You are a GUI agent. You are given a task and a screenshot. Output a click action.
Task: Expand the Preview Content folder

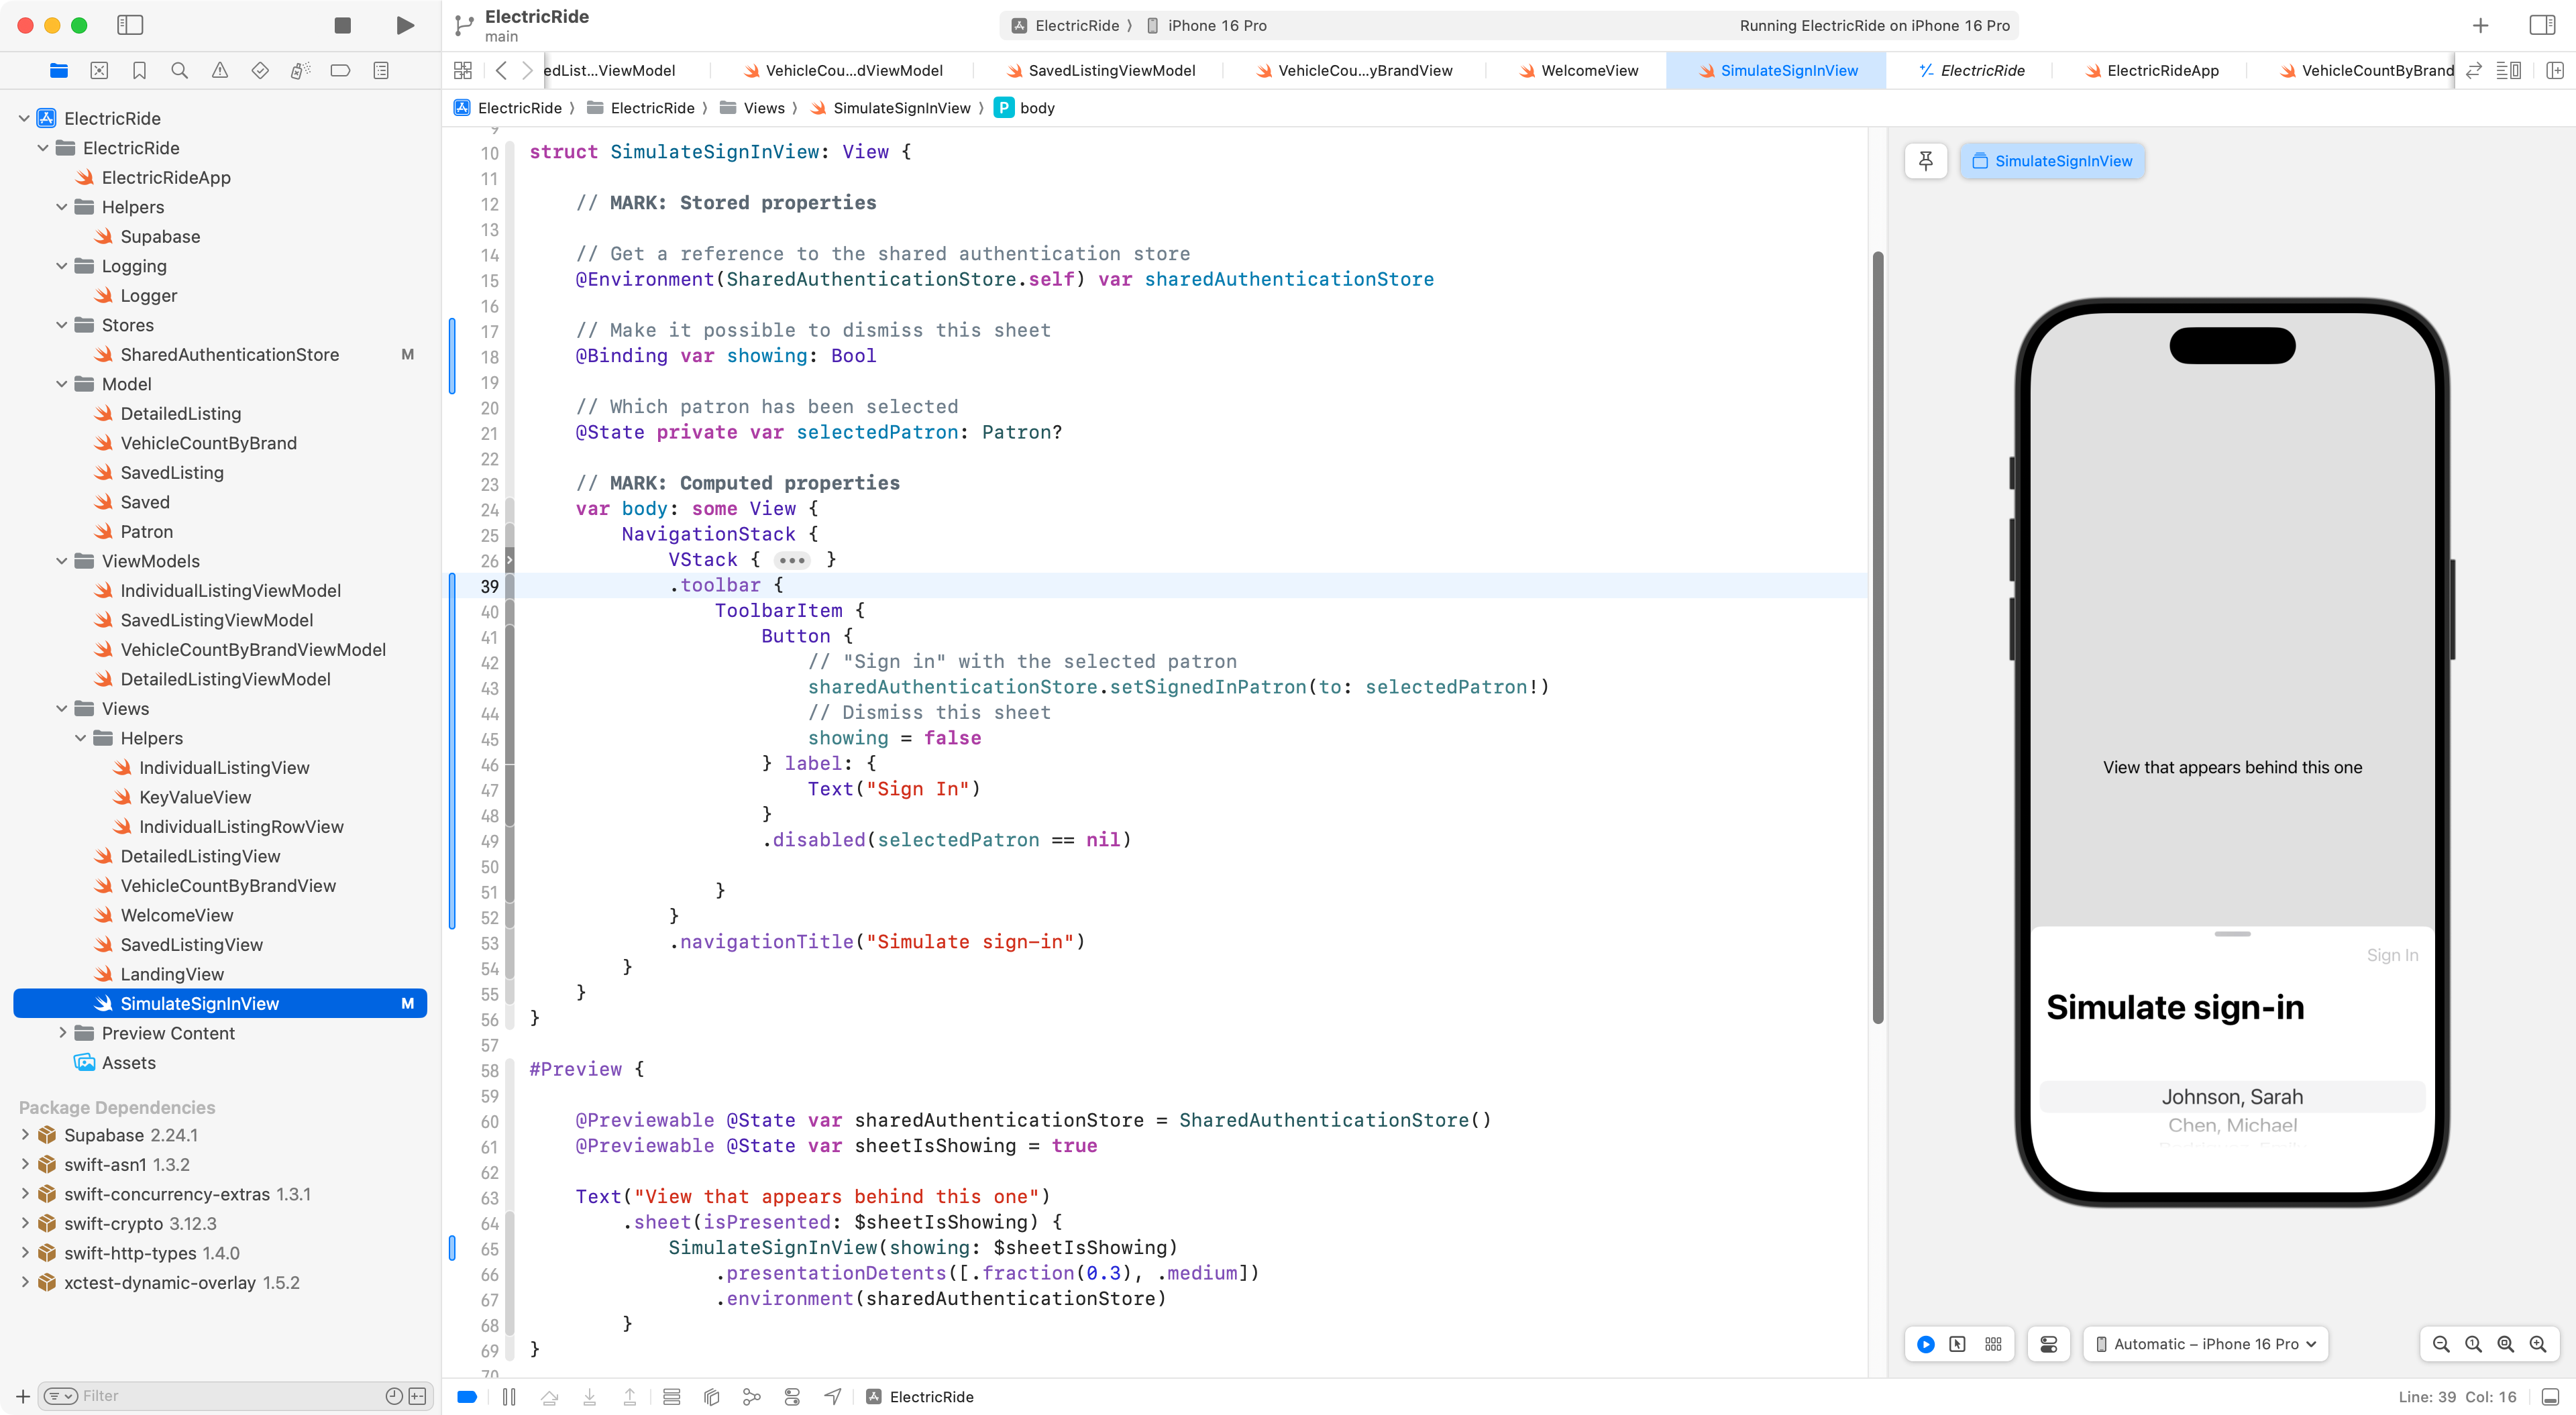[62, 1033]
